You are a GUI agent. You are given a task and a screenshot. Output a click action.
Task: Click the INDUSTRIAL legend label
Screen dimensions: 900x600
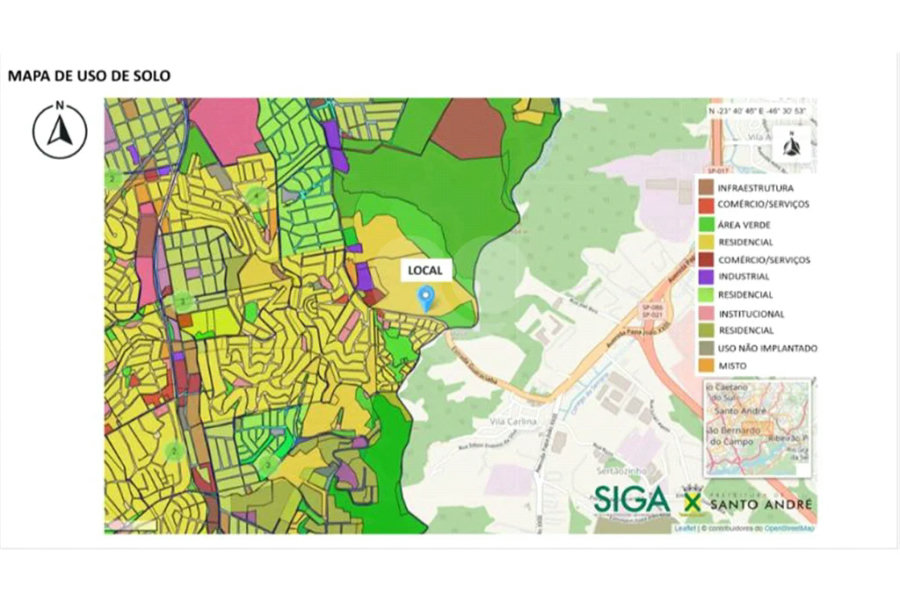pyautogui.click(x=744, y=277)
